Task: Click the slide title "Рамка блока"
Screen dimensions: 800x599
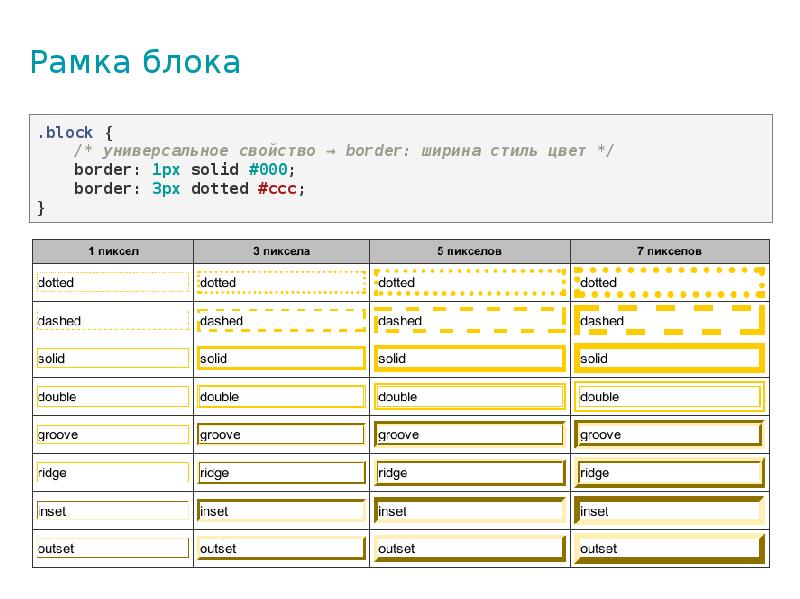Action: 135,62
